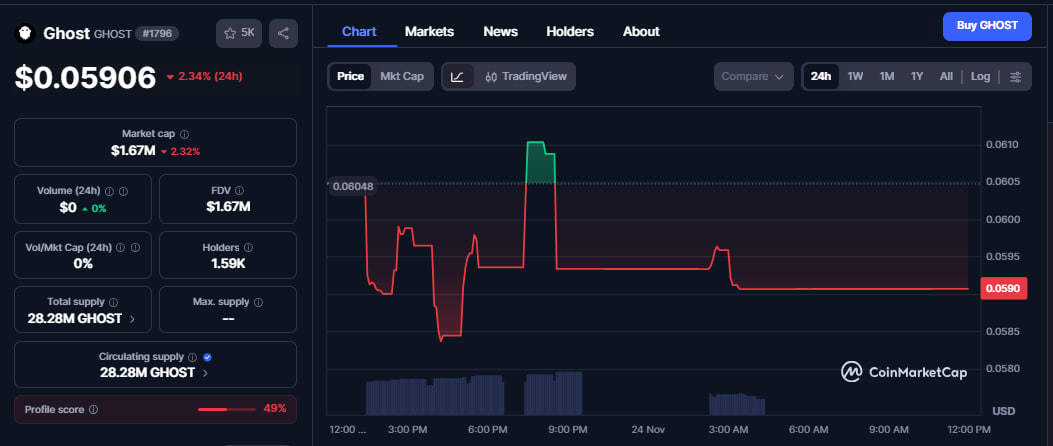1053x446 pixels.
Task: Click the FDV $1.67M value
Action: 228,207
